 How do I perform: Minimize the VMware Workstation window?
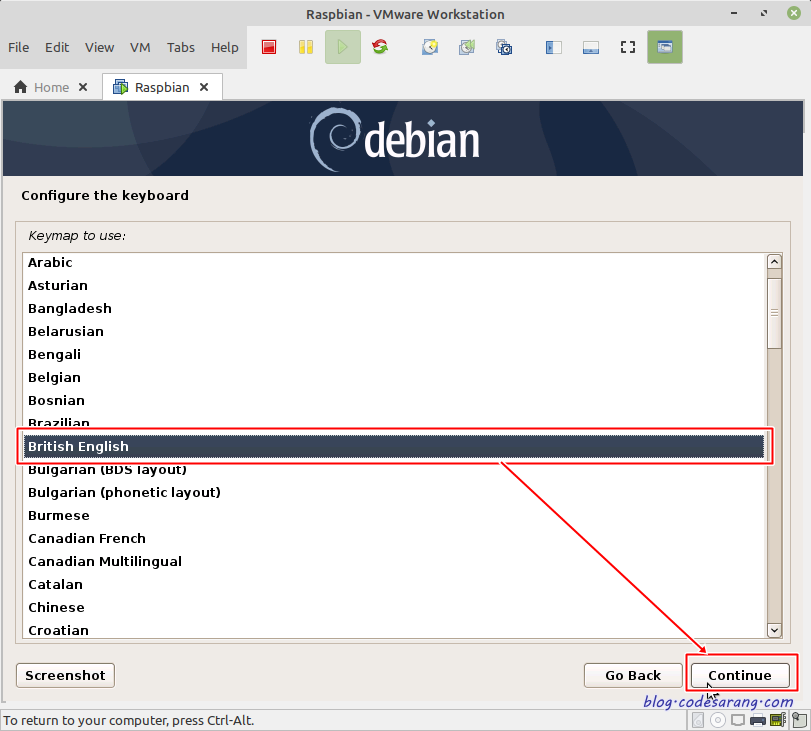click(x=734, y=13)
